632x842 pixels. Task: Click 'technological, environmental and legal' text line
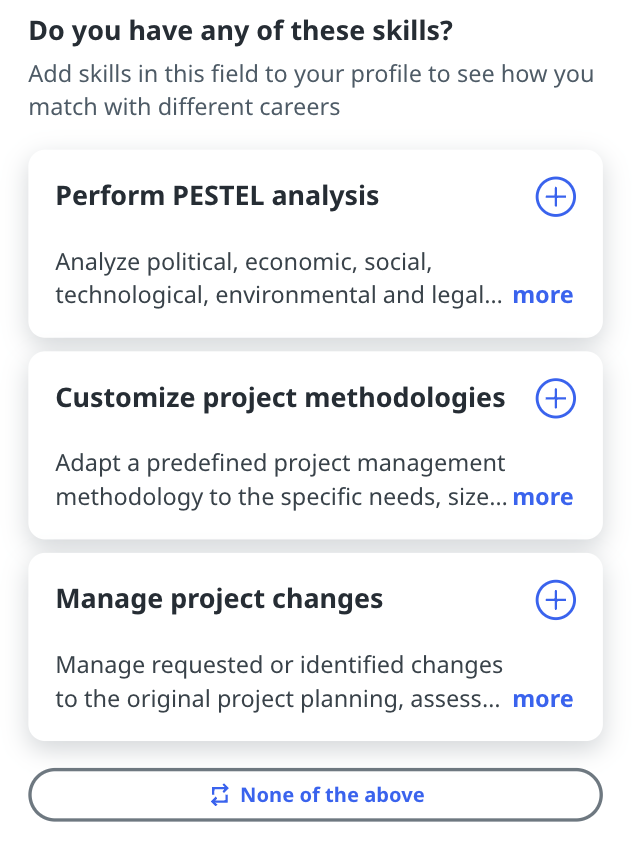(278, 295)
